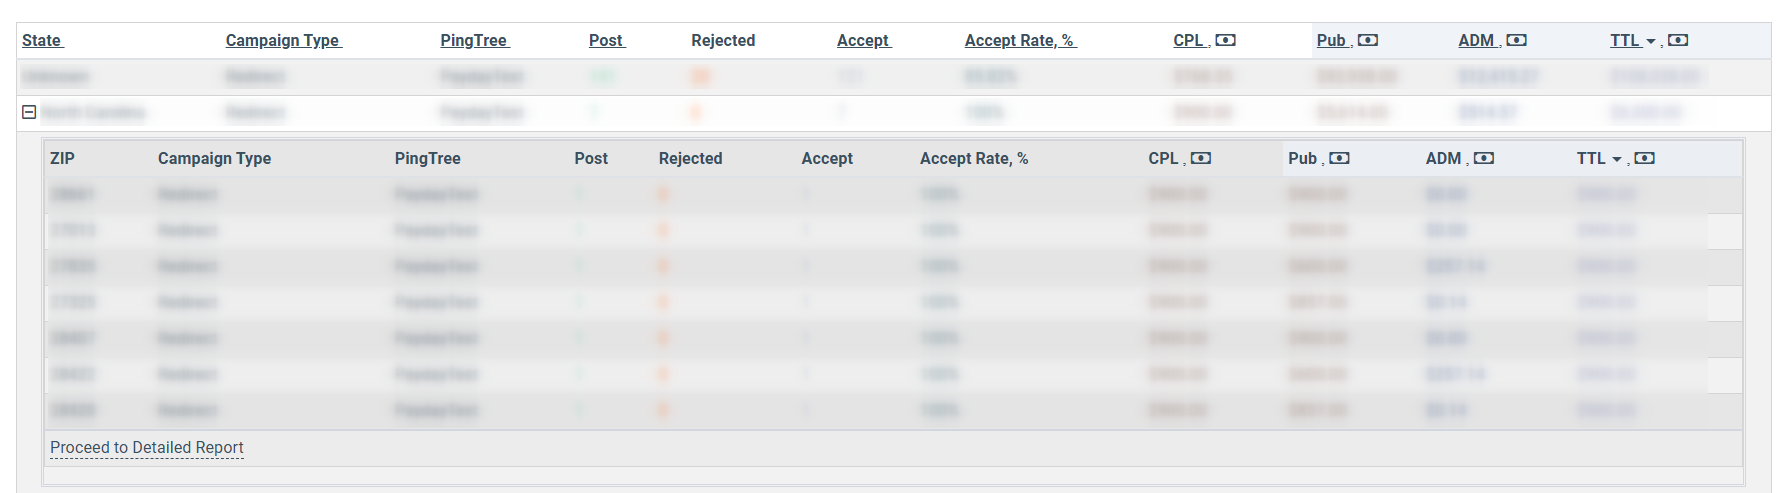
Task: Click the money icon beside top CPL header
Action: (1225, 40)
